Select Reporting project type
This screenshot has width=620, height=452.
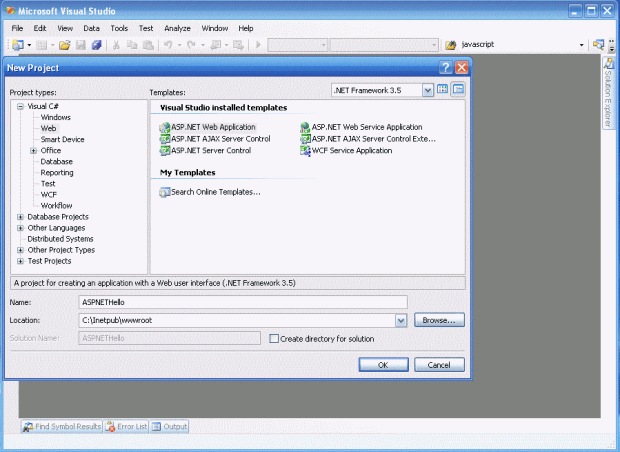57,173
